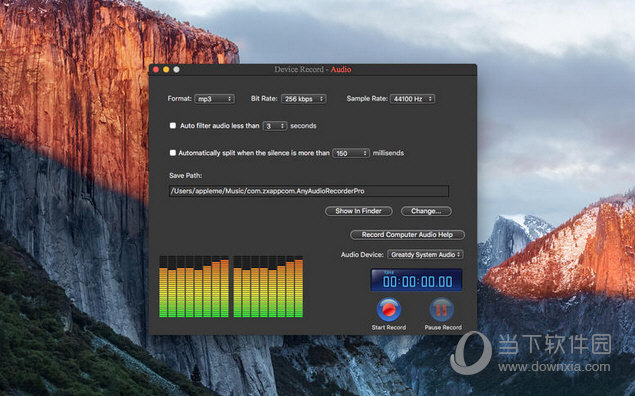Open the Format mp3 dropdown
The image size is (635, 396).
click(215, 99)
